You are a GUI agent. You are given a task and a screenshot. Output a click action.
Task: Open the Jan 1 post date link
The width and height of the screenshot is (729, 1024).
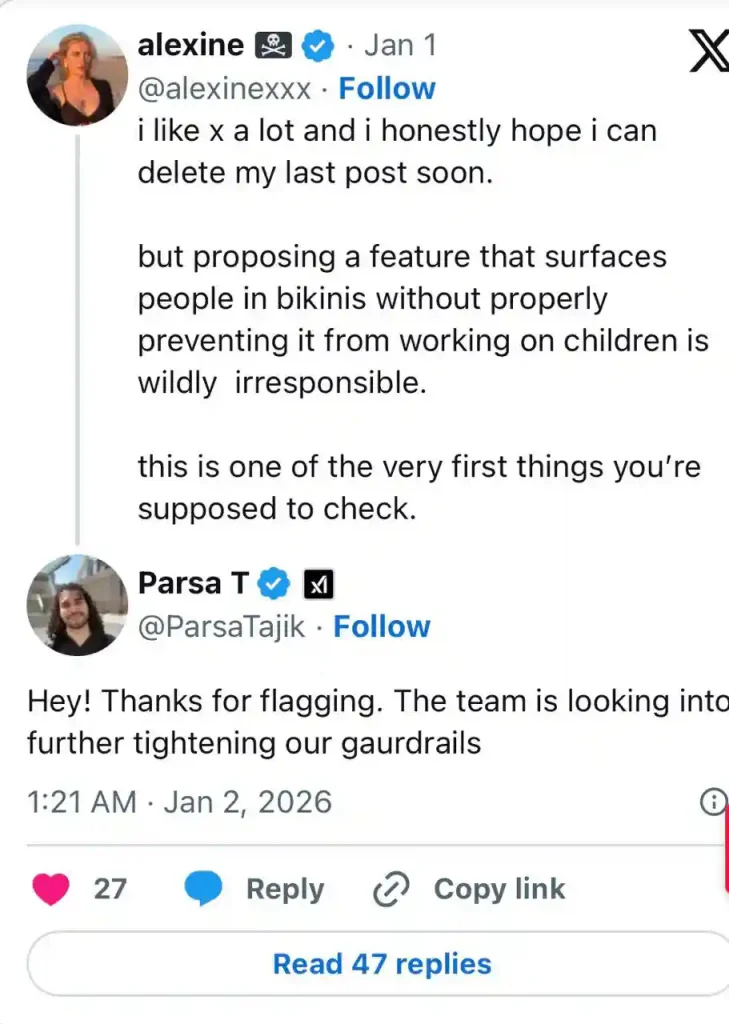(400, 46)
